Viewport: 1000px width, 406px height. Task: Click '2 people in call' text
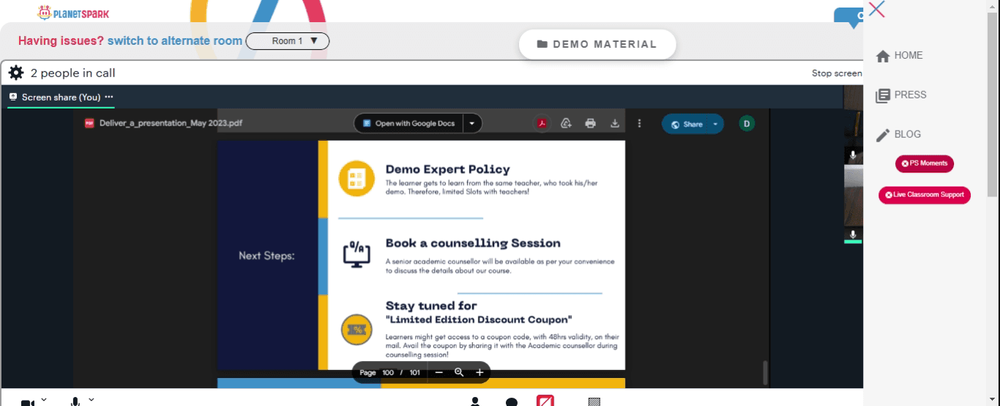(x=73, y=73)
